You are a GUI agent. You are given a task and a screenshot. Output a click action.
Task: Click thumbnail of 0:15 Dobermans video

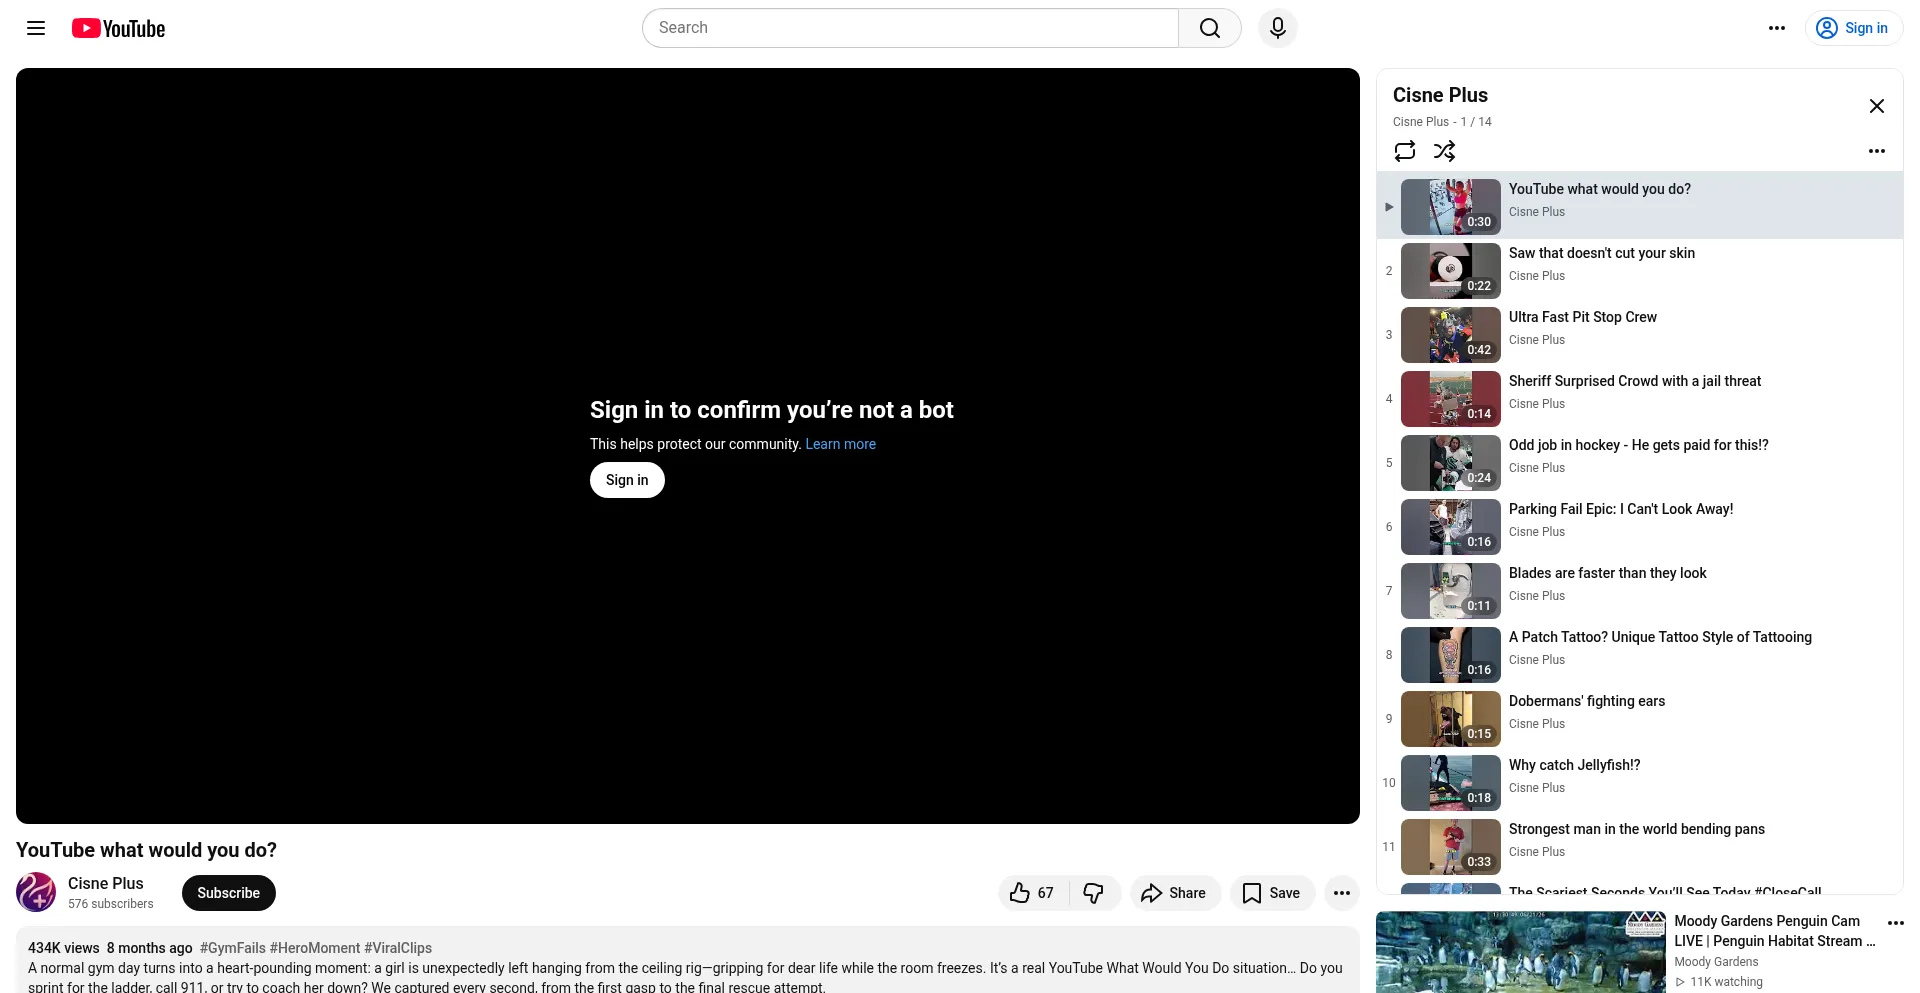[1450, 719]
